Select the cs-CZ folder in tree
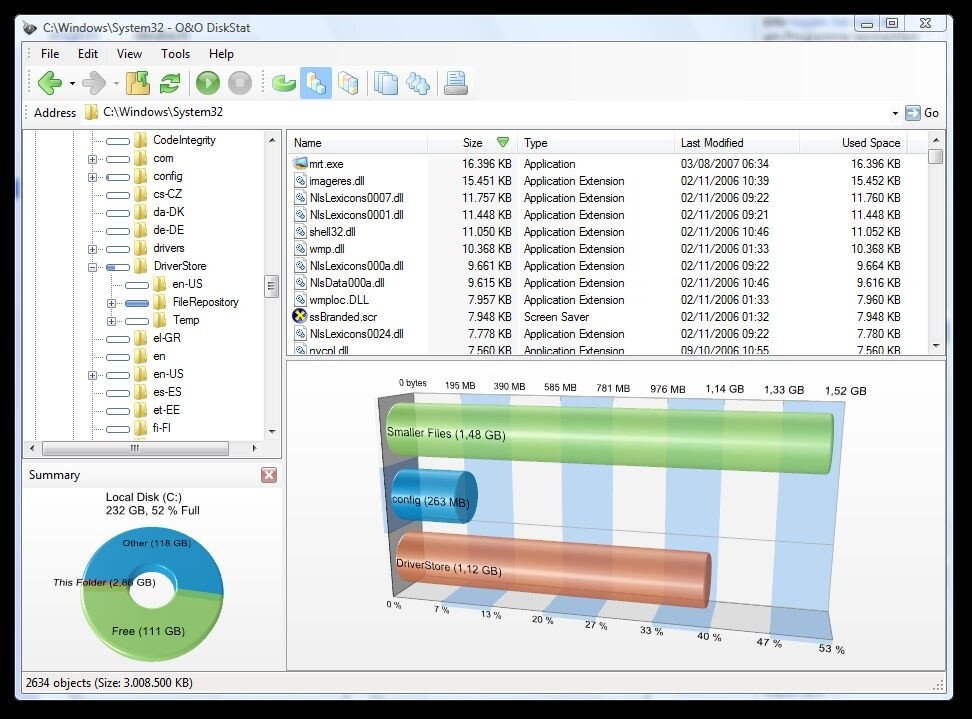Image resolution: width=972 pixels, height=719 pixels. (x=167, y=194)
